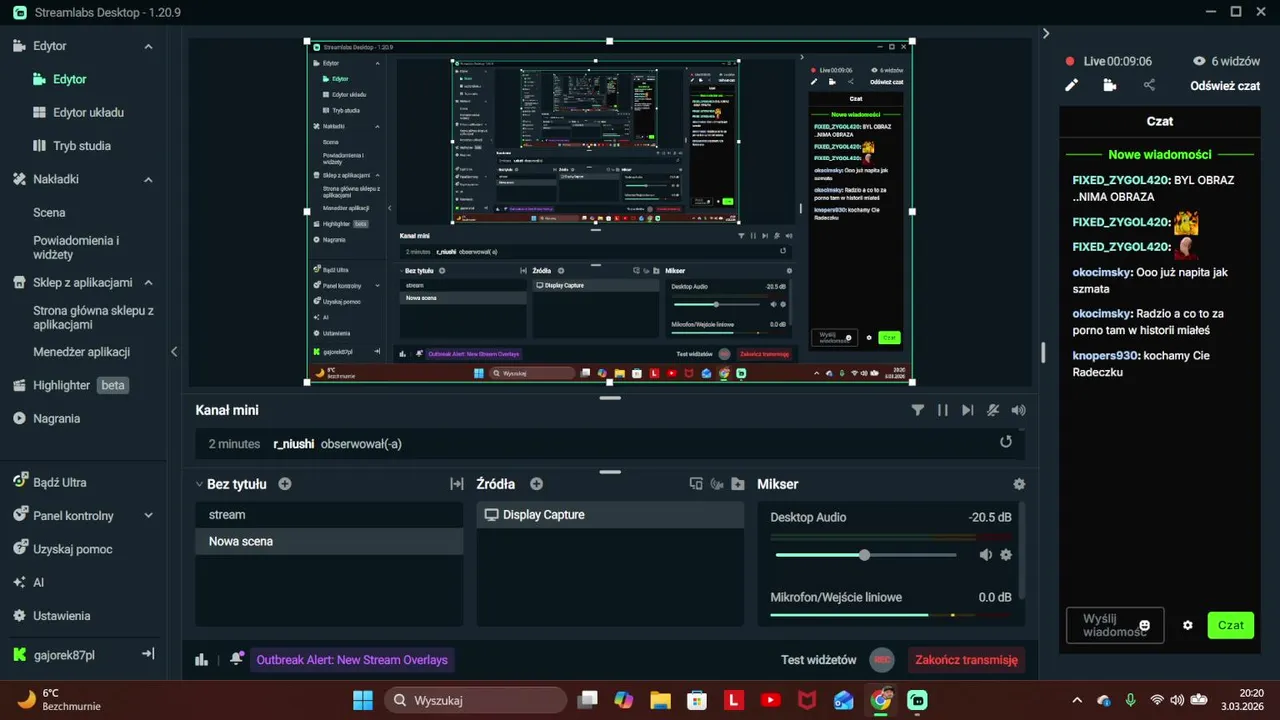Image resolution: width=1280 pixels, height=720 pixels.
Task: Skip the current alert in Kanał mini
Action: (967, 410)
